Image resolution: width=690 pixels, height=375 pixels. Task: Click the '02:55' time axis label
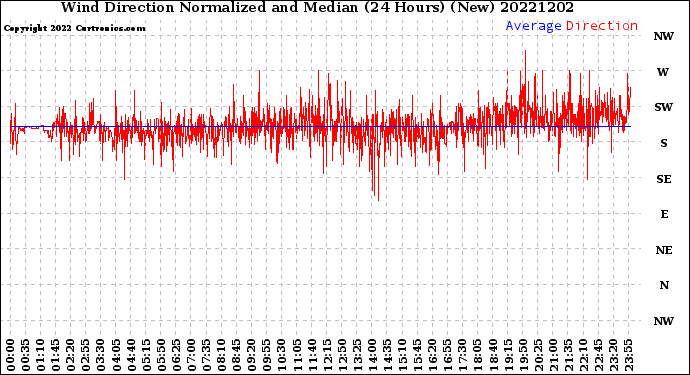(x=86, y=355)
